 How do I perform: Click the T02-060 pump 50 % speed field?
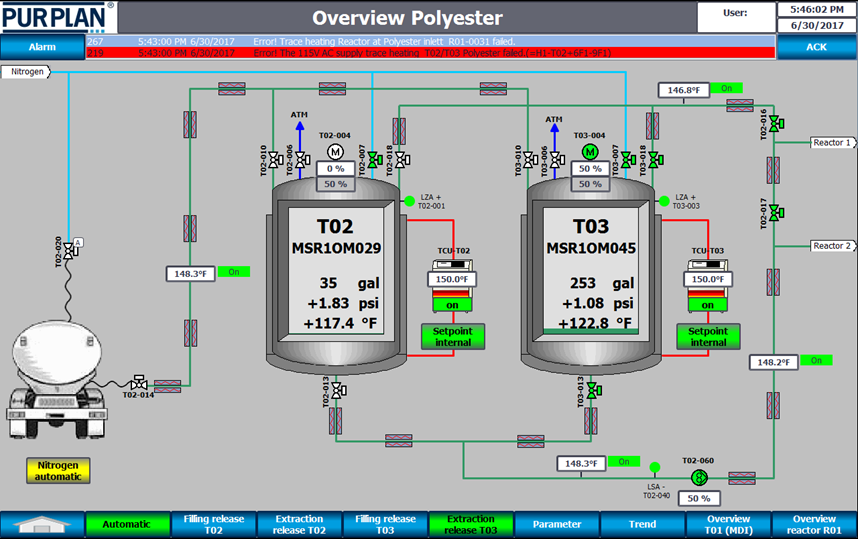click(x=699, y=498)
